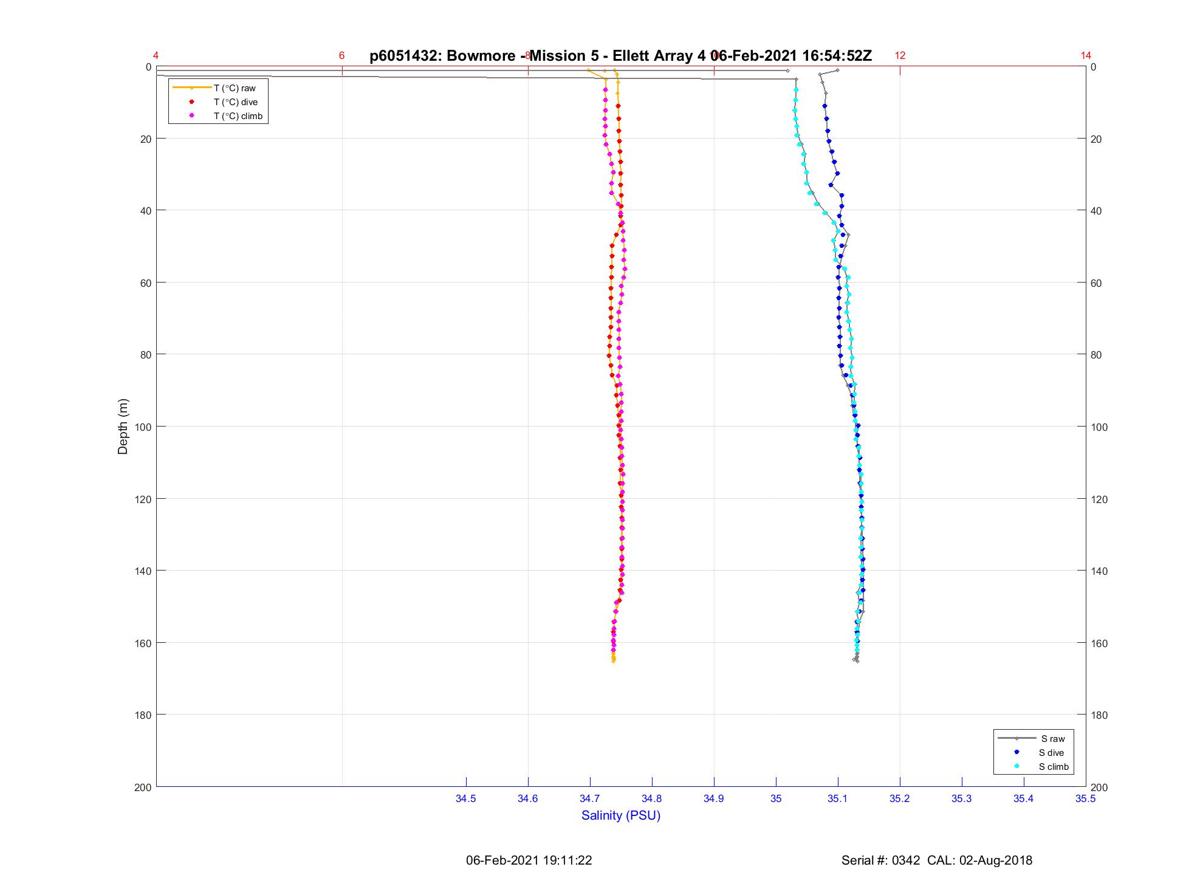Click the 'Serial #: 0342' footer text

pyautogui.click(x=883, y=860)
